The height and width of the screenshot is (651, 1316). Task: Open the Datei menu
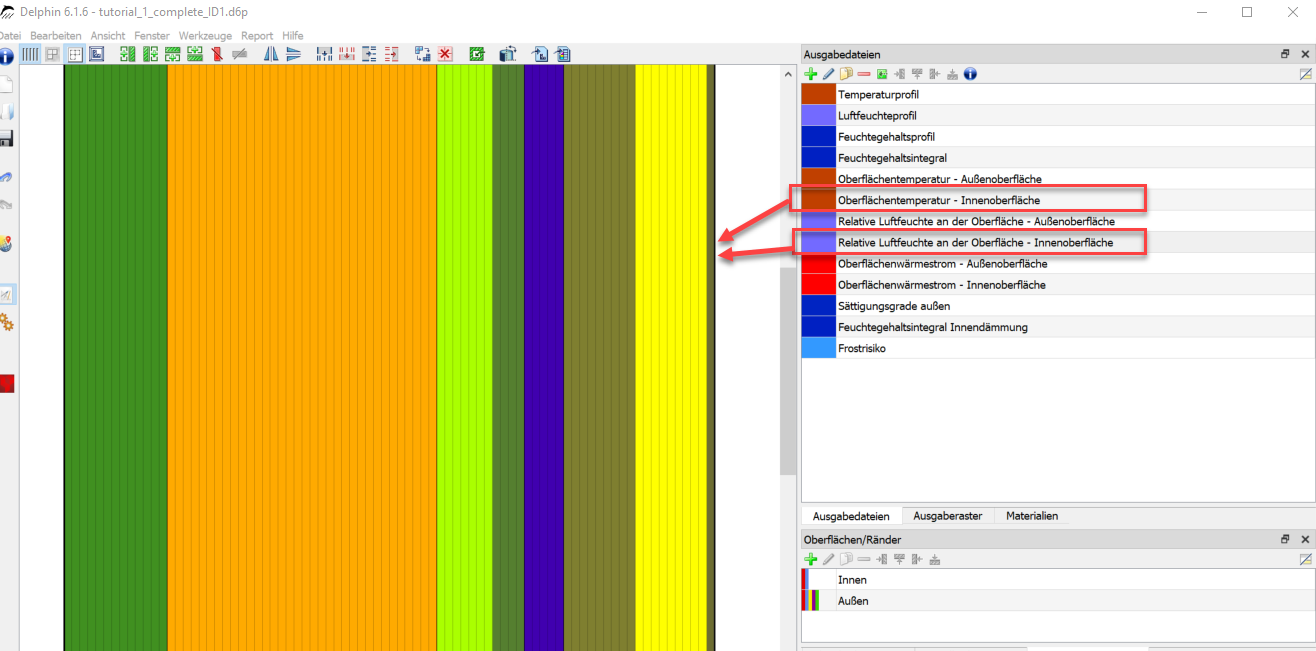(x=10, y=35)
